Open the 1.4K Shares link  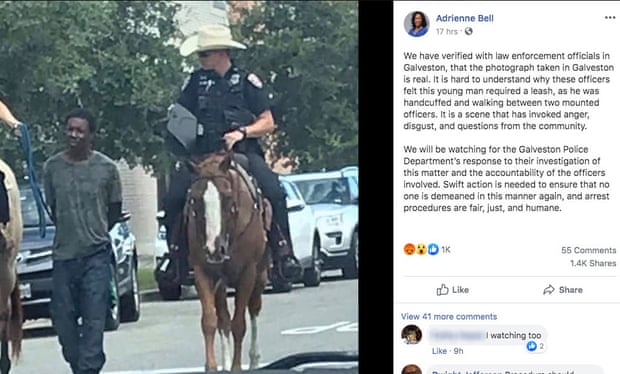coord(593,263)
